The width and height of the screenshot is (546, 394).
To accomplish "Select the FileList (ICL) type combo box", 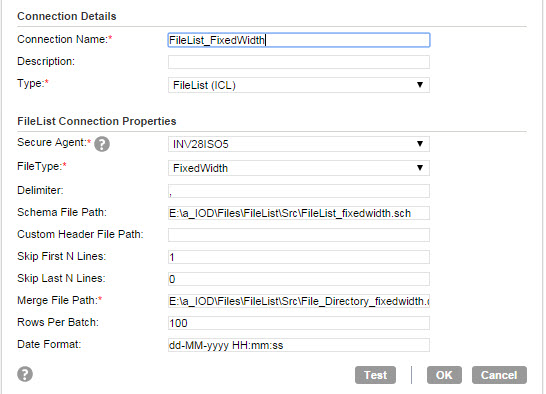I will 299,85.
